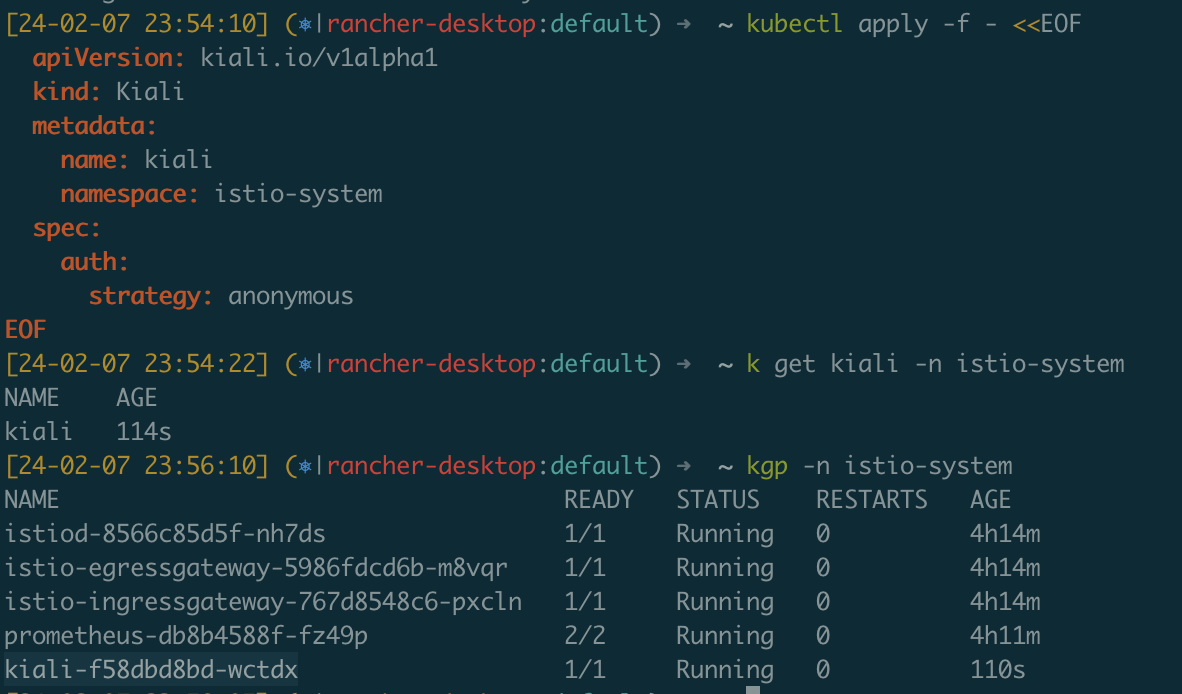Click the timestamp "[24-02-07 23:54:10]"
The height and width of the screenshot is (694, 1182).
[136, 24]
